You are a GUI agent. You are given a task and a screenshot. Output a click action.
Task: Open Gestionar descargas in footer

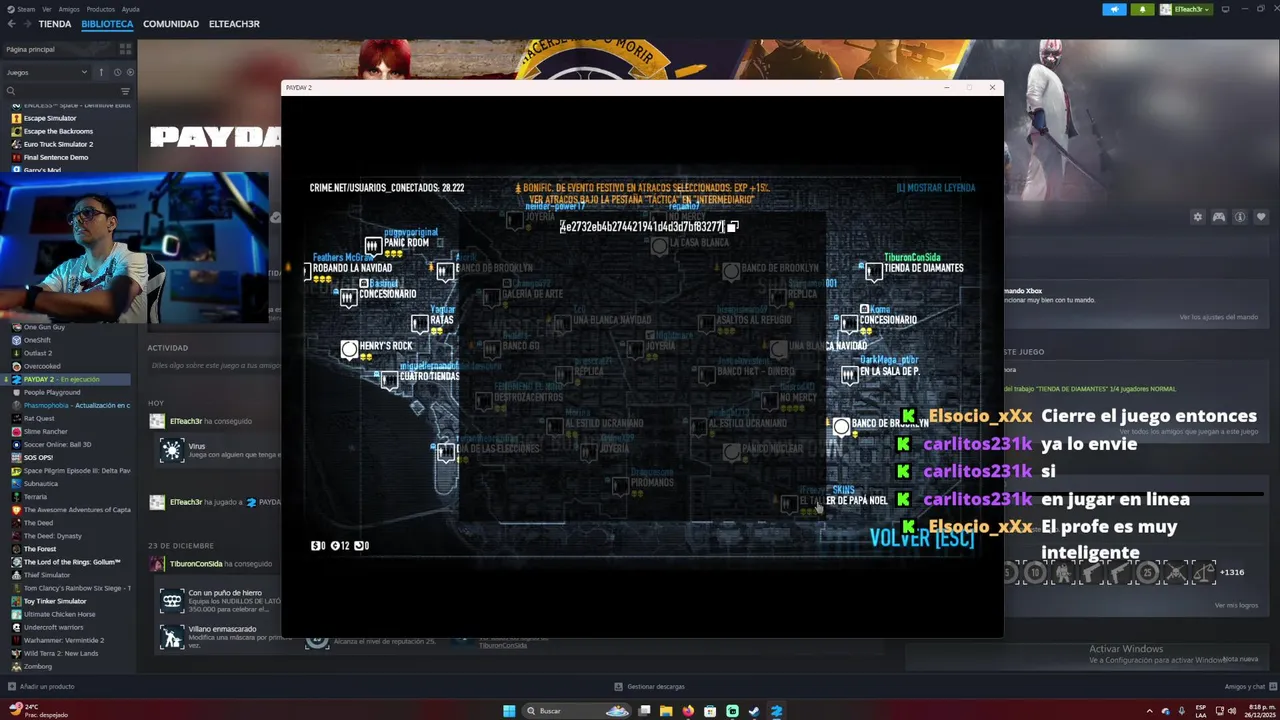pos(649,686)
